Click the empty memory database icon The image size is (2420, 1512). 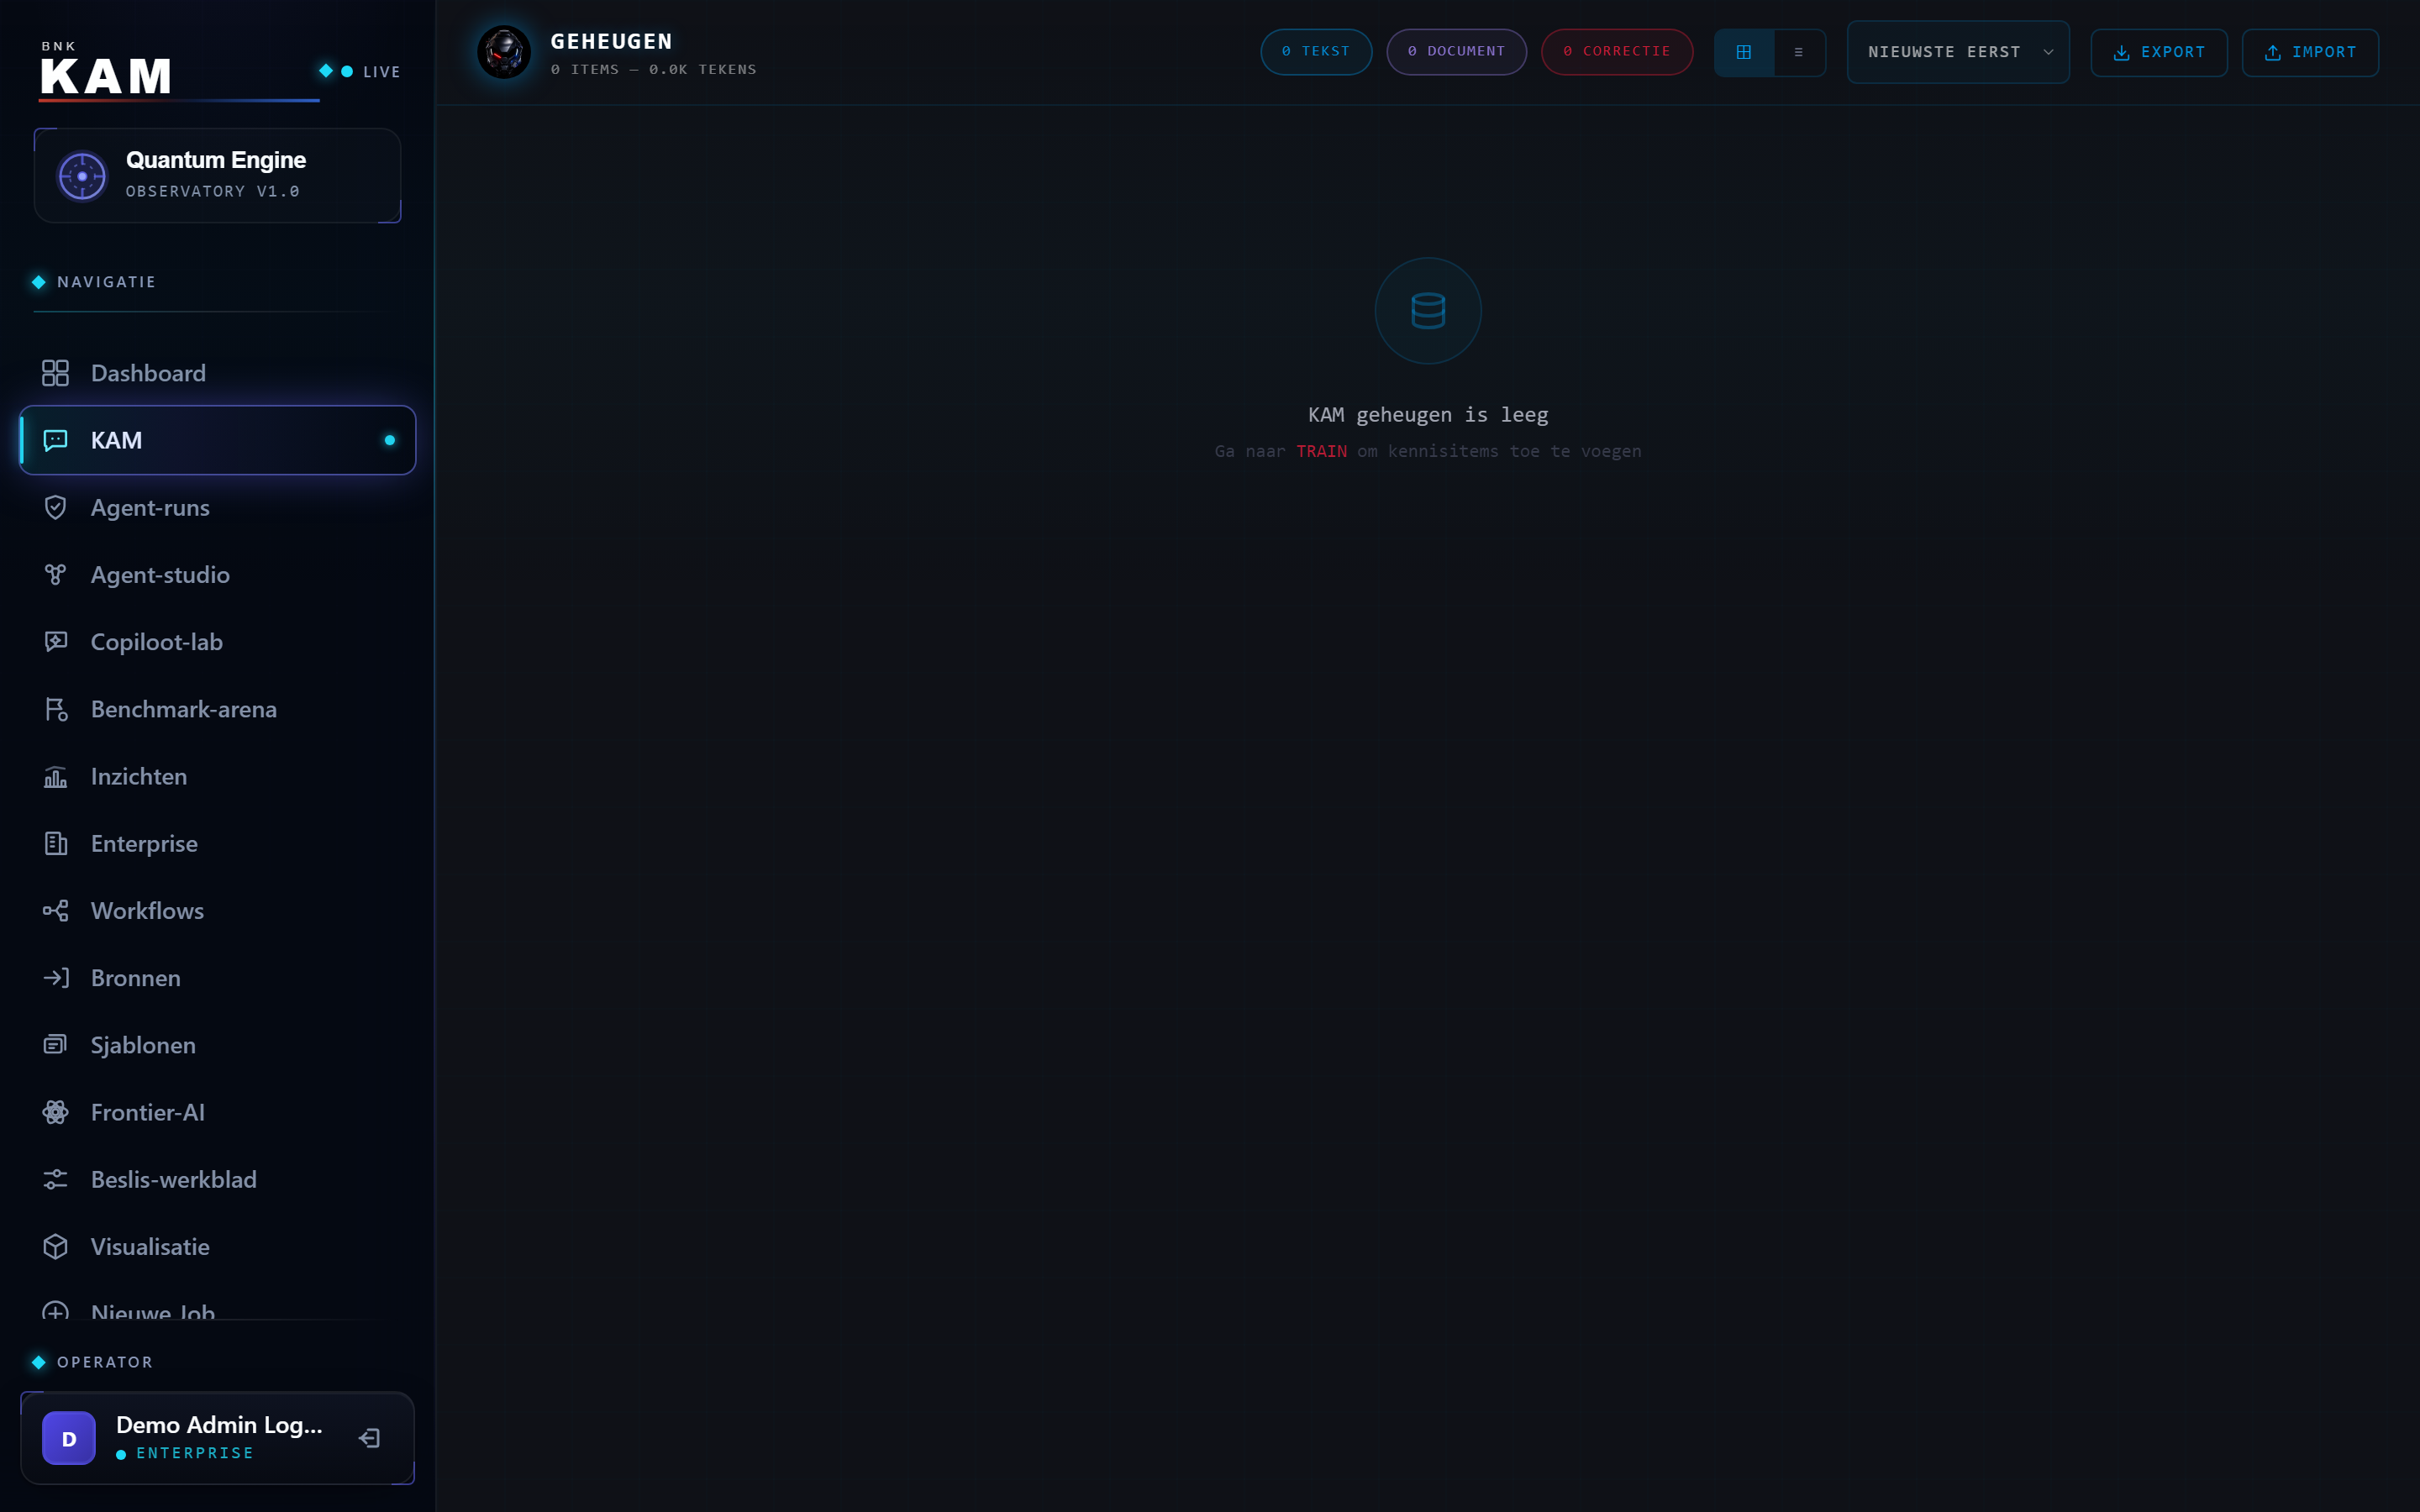(x=1428, y=311)
